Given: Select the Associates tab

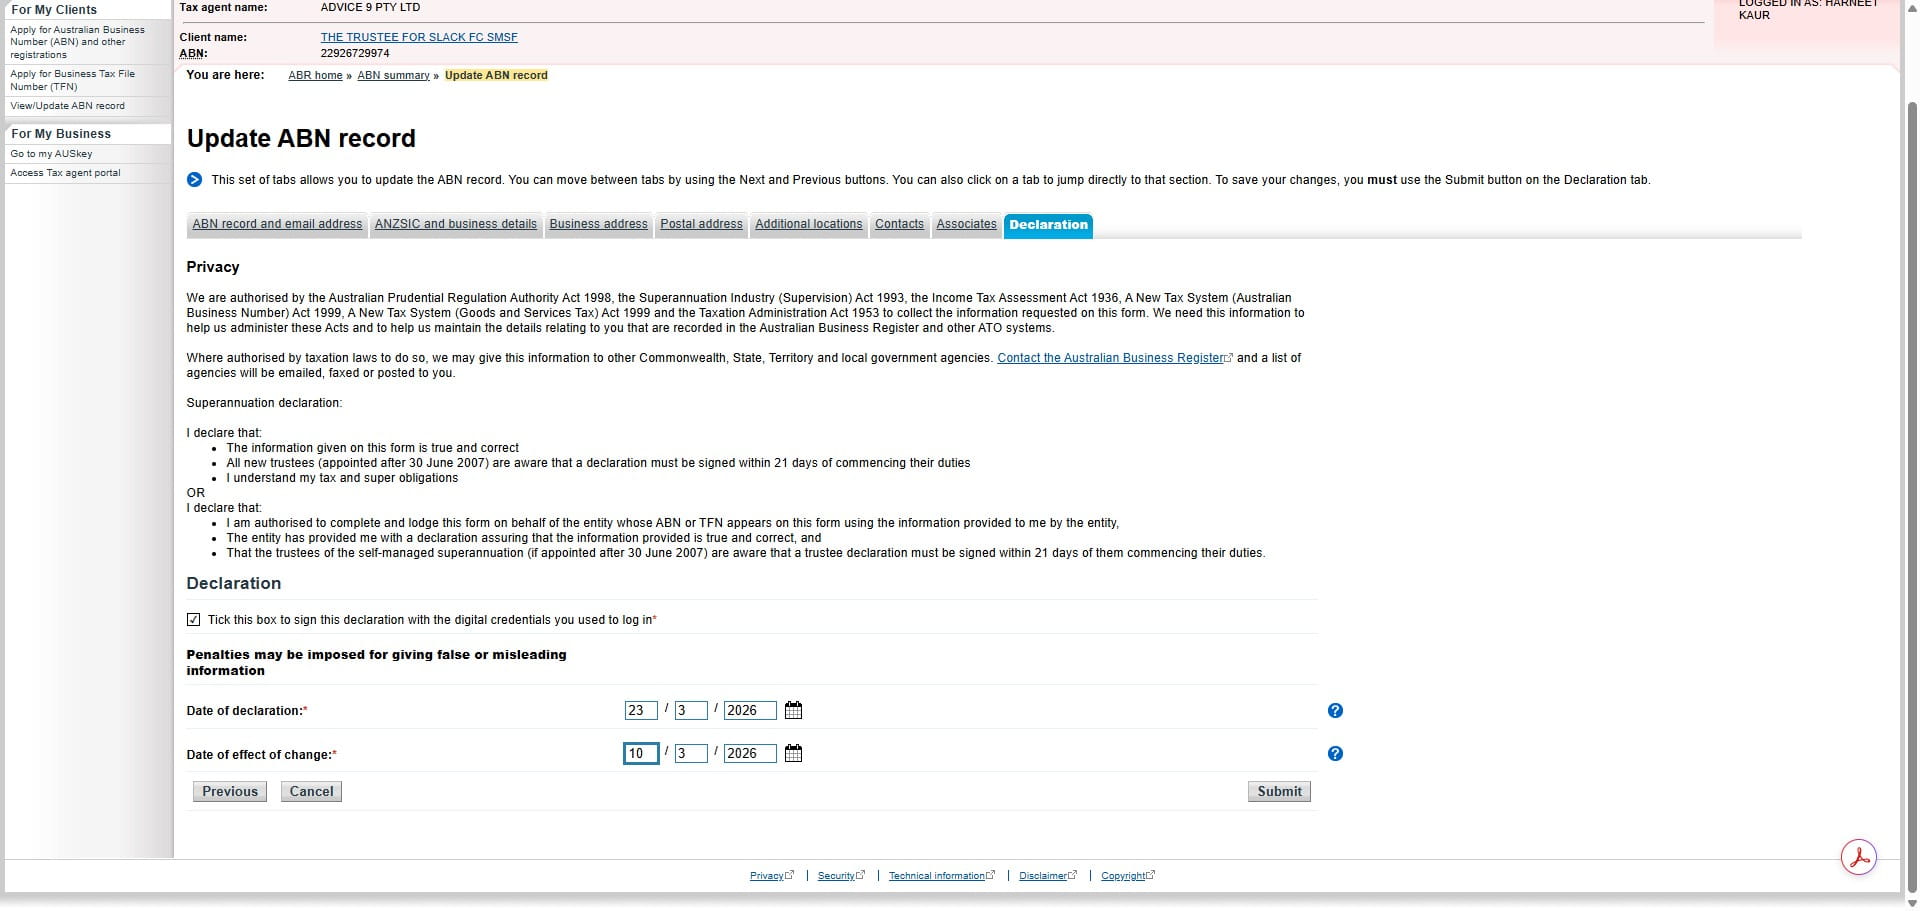Looking at the screenshot, I should (x=966, y=224).
